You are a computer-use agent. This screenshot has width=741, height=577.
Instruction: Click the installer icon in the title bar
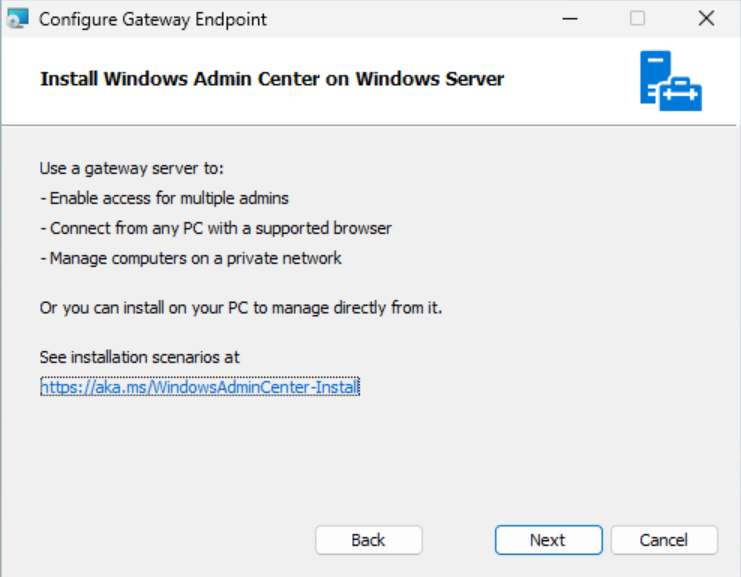(17, 19)
